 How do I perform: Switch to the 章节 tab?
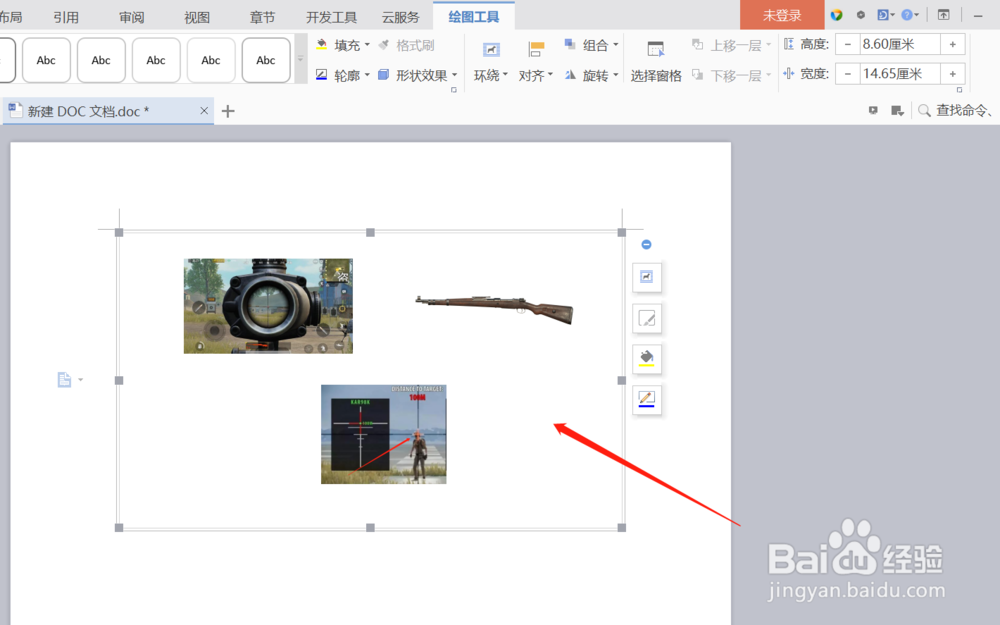pos(262,17)
